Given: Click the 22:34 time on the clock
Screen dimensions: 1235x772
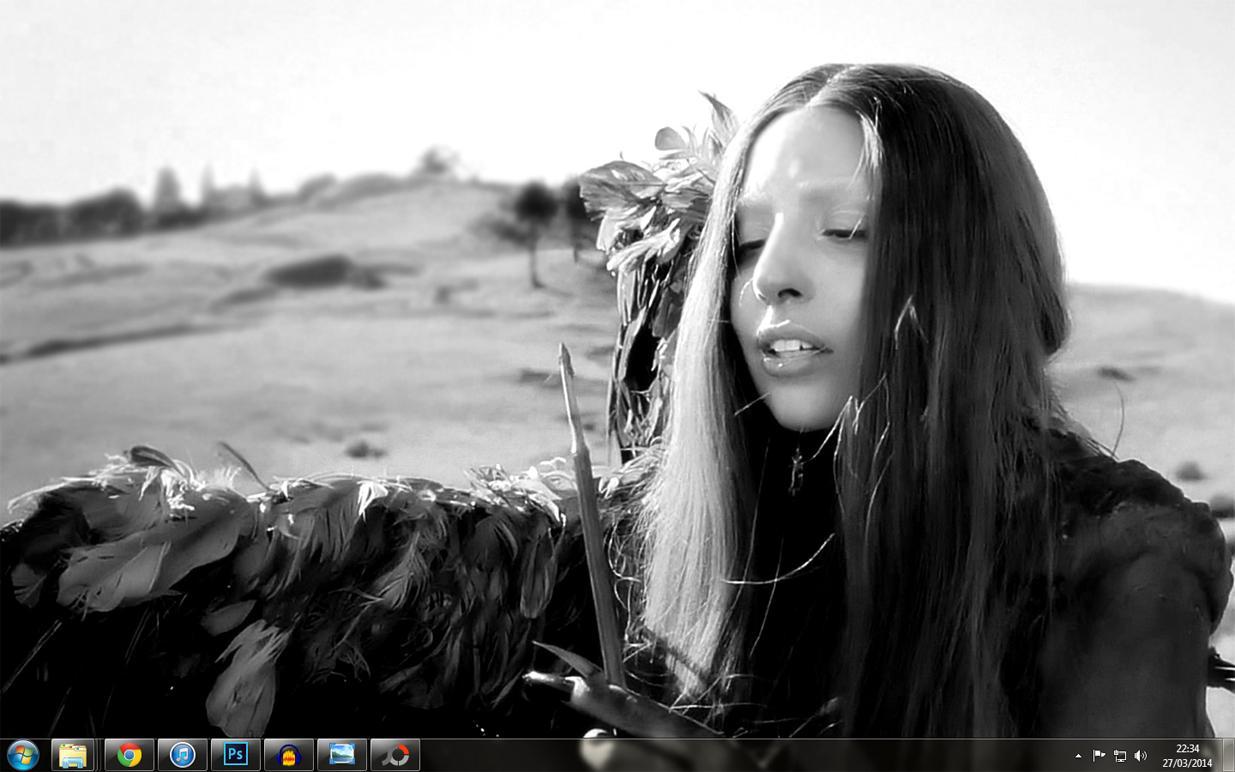Looking at the screenshot, I should click(x=1187, y=748).
